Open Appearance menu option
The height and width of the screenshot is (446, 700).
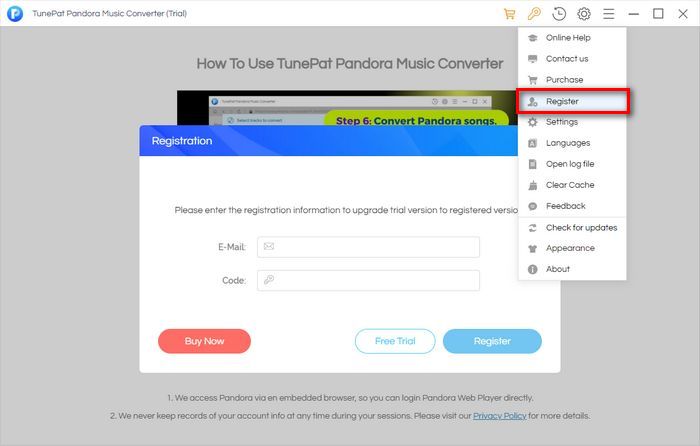572,248
